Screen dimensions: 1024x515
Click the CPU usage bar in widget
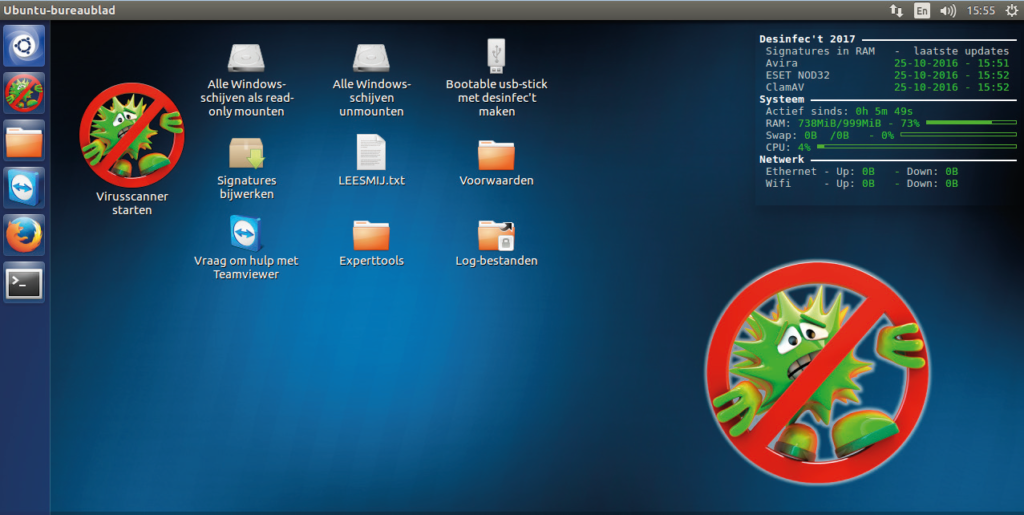click(917, 147)
